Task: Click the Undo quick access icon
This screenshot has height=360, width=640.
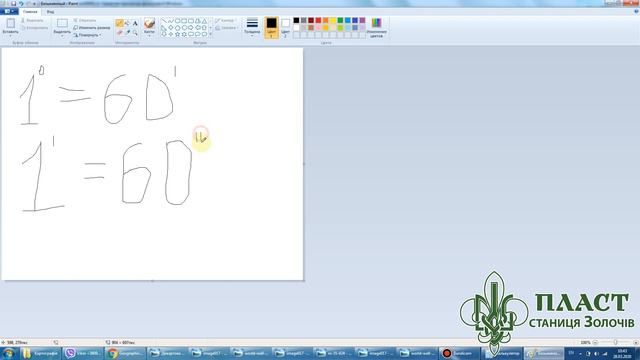Action: [21, 4]
